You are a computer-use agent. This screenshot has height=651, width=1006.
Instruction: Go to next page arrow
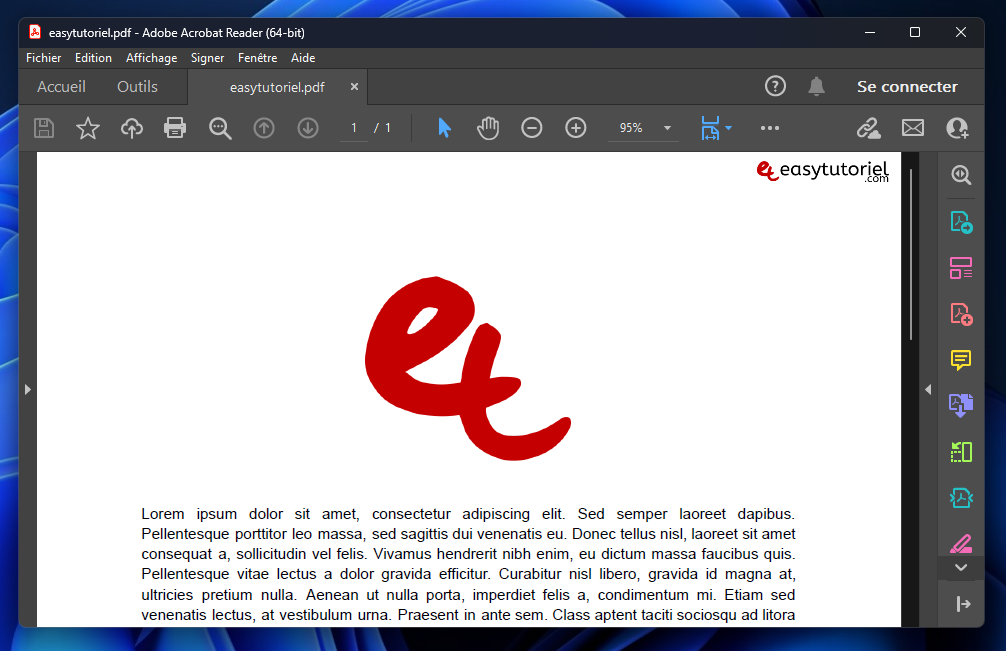308,128
